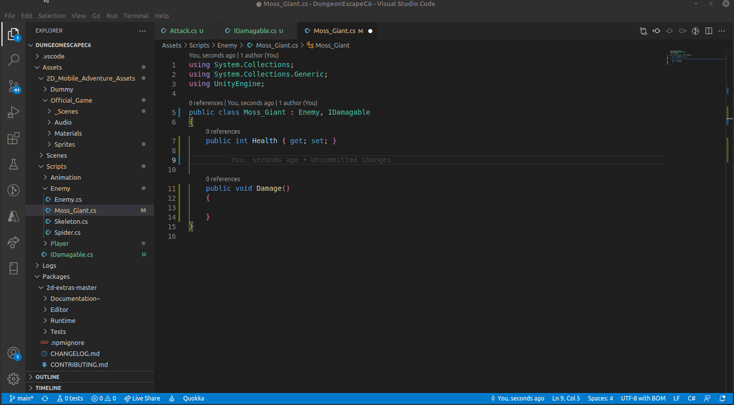Click 0 references above Damage method
This screenshot has height=405, width=734.
223,179
